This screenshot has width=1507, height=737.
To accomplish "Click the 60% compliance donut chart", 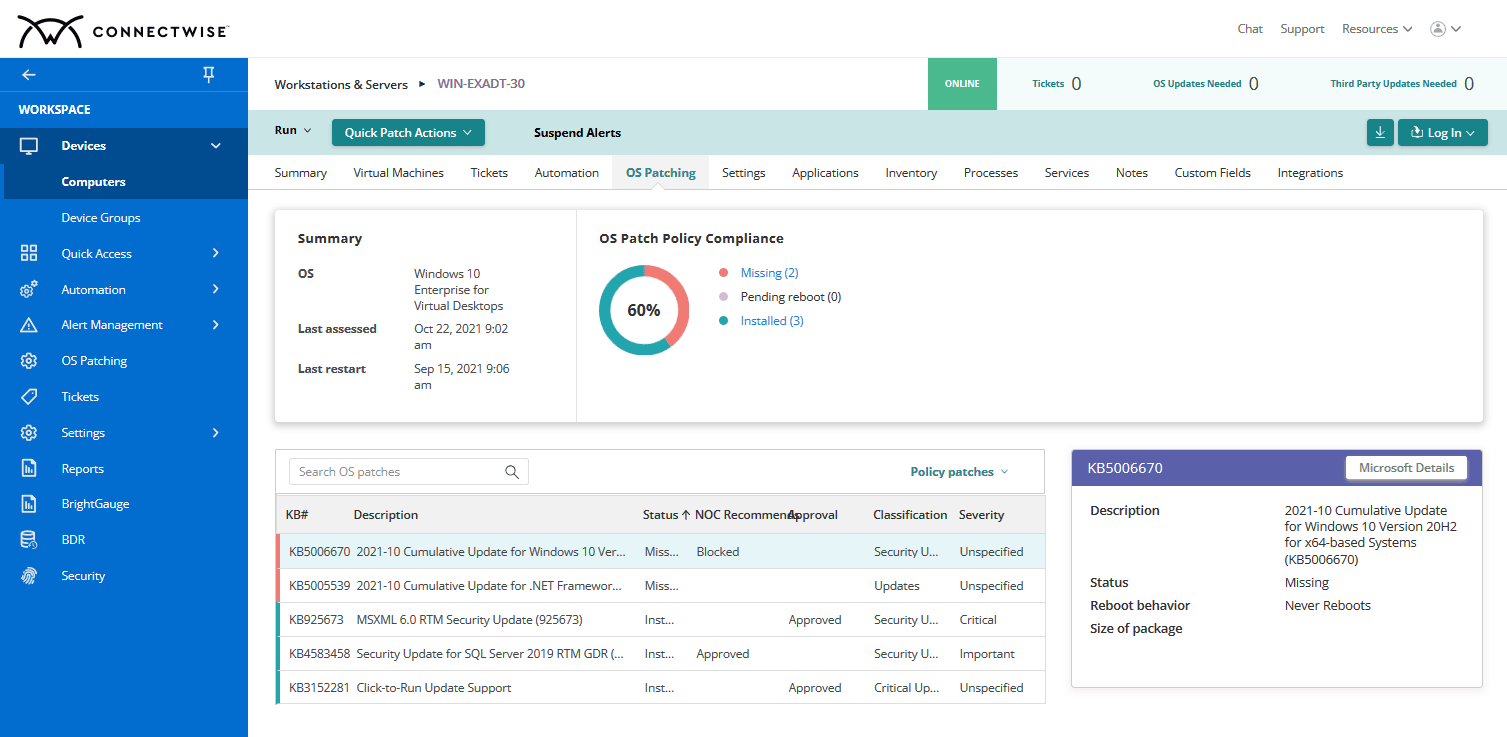I will (644, 311).
